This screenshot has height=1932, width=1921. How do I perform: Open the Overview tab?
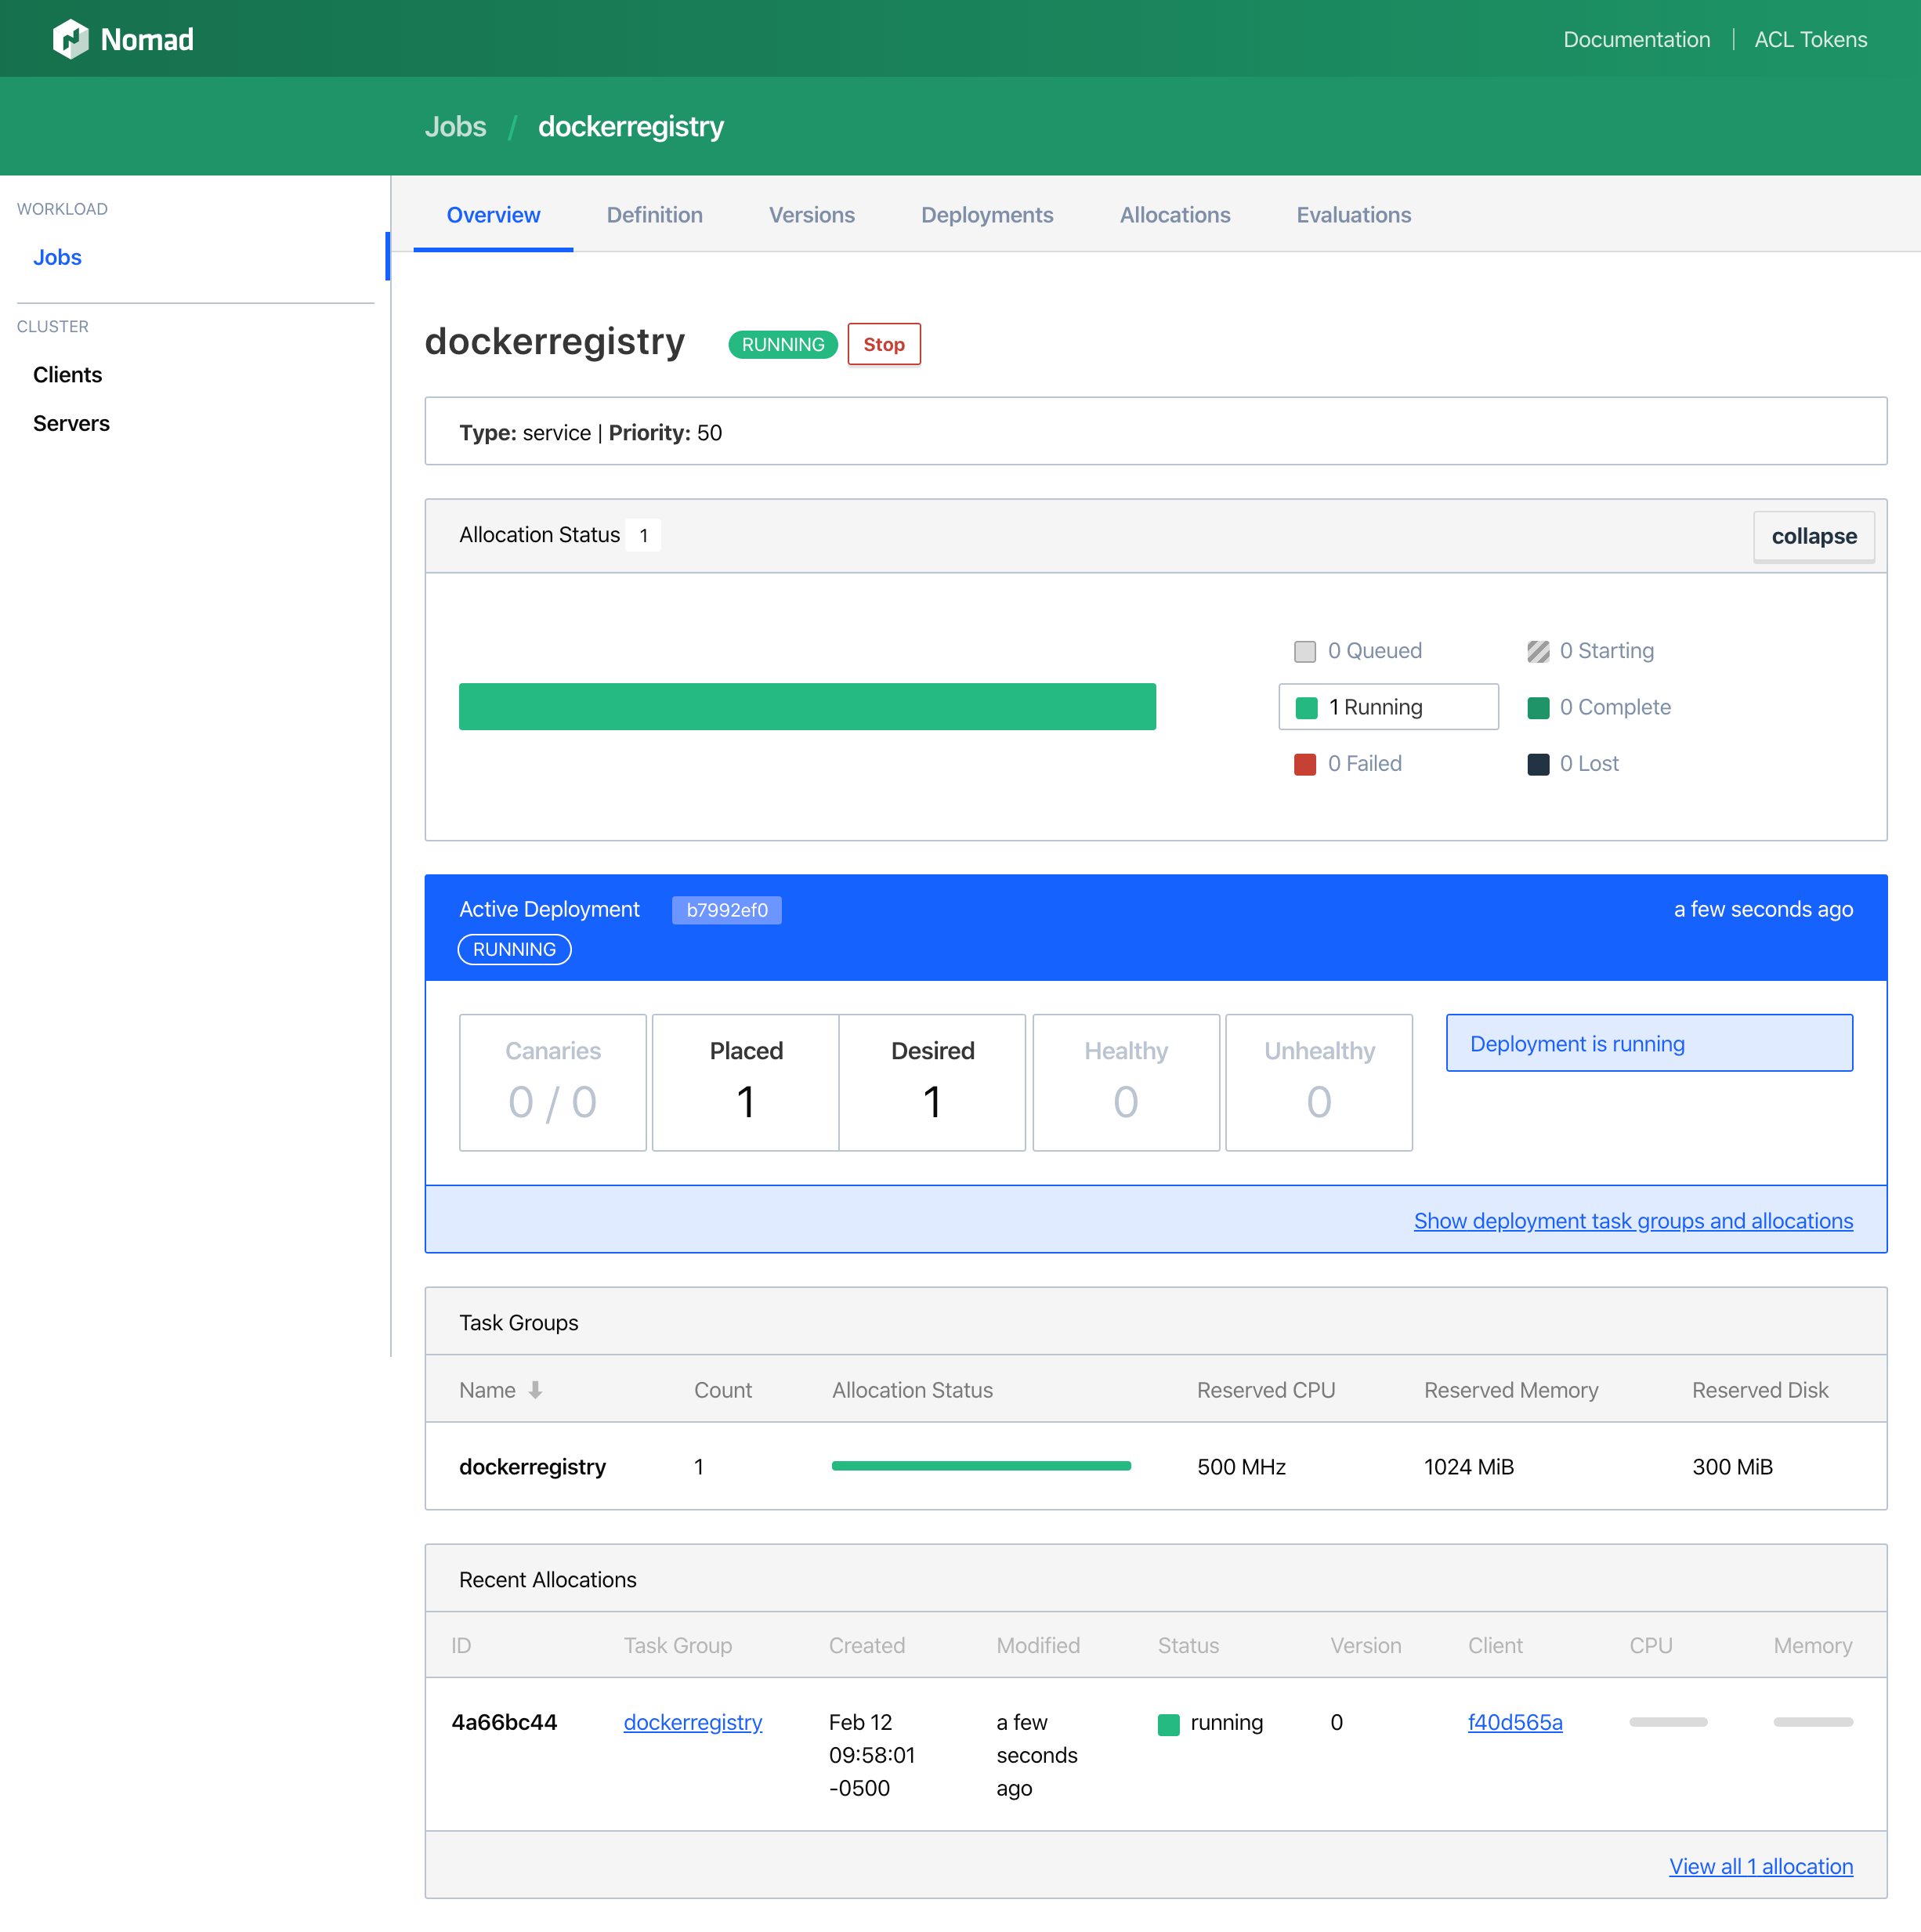493,215
